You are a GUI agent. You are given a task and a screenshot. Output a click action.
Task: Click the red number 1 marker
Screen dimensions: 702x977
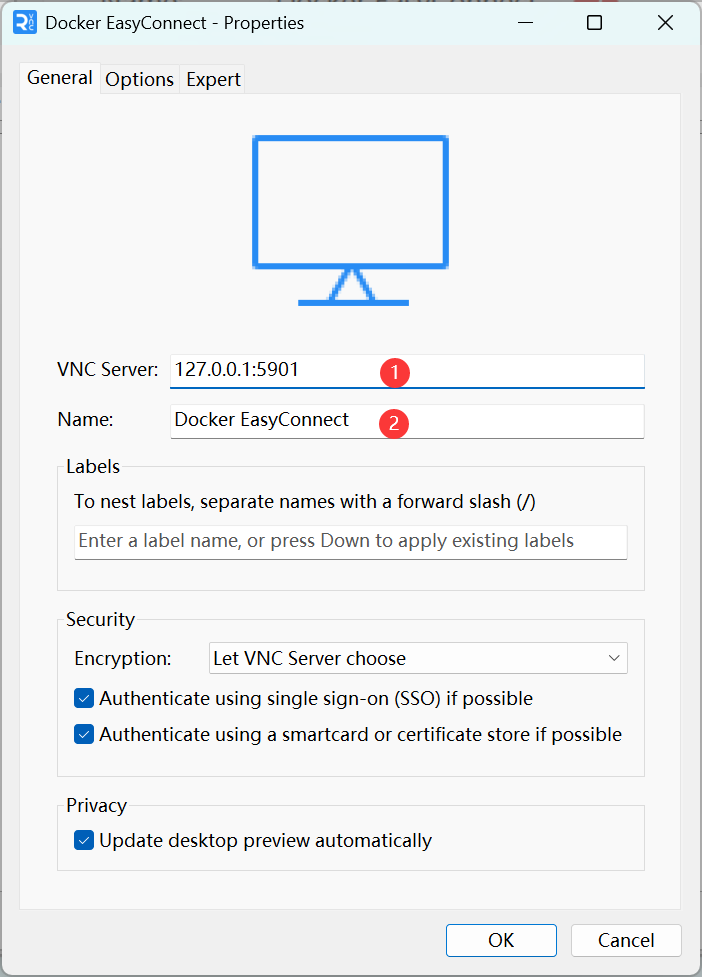pyautogui.click(x=395, y=373)
